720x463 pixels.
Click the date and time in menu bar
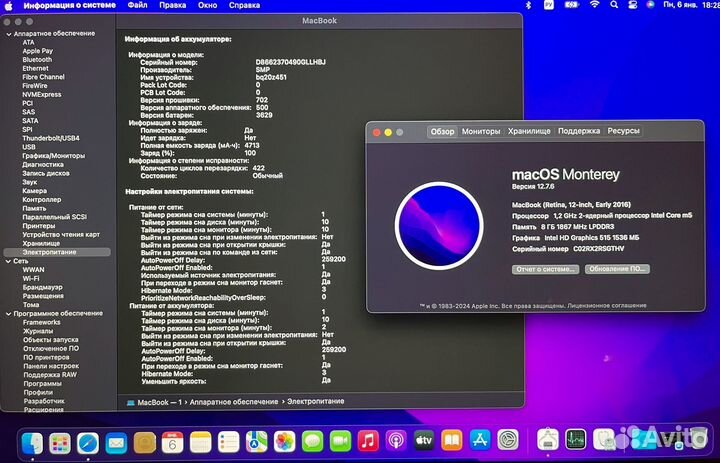692,5
